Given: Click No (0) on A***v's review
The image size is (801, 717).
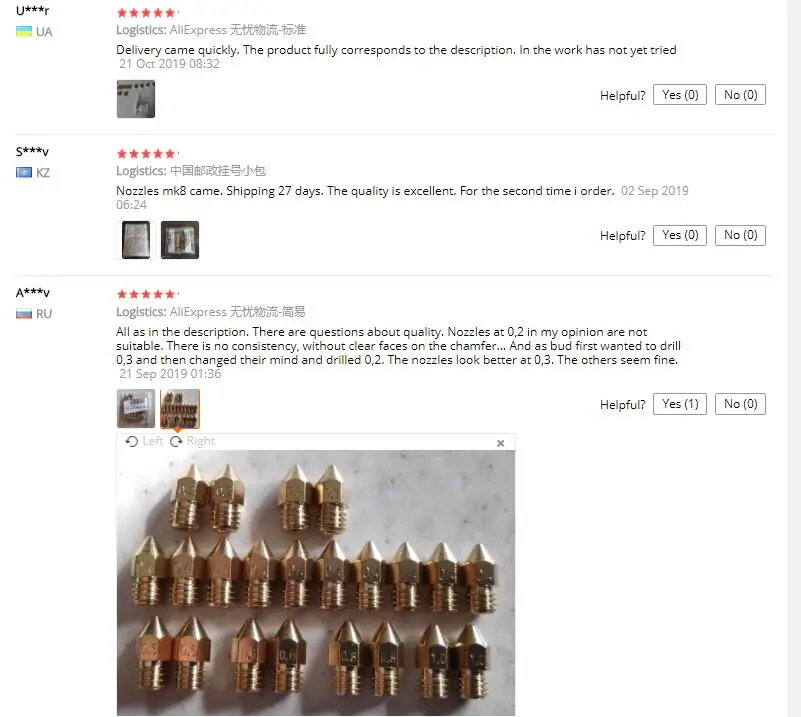Looking at the screenshot, I should click(740, 404).
